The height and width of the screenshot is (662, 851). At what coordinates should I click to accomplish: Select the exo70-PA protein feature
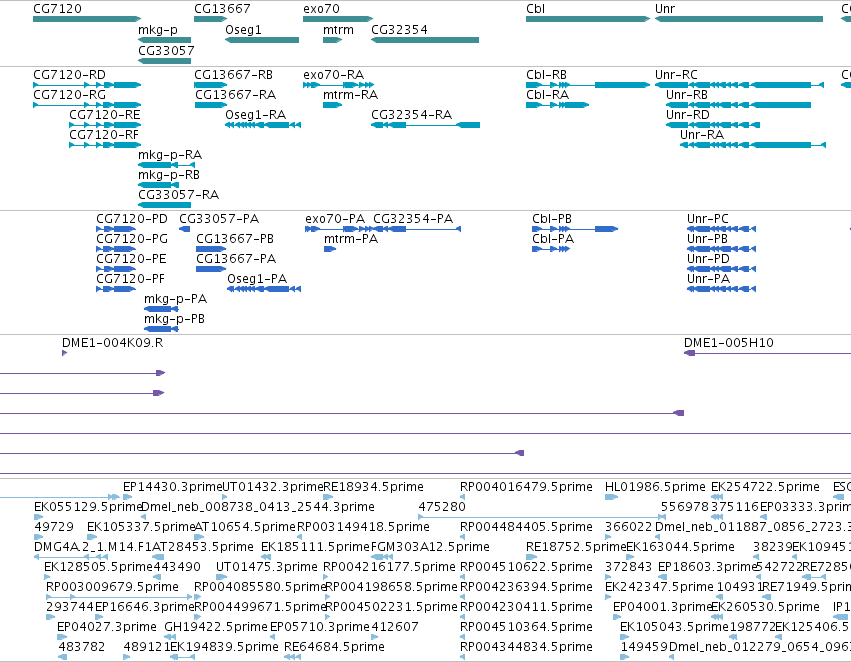[338, 229]
